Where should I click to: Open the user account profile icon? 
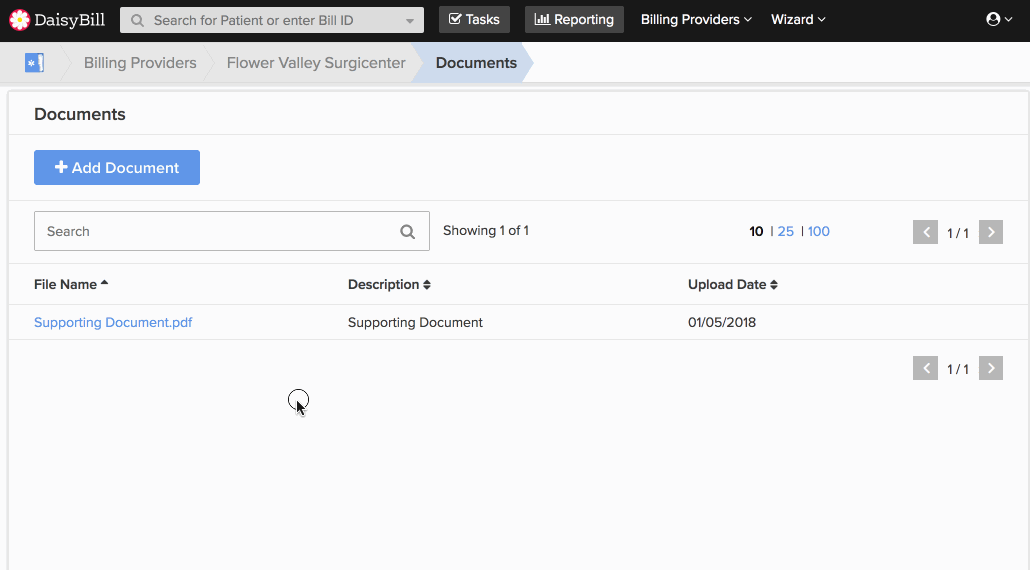pos(993,19)
